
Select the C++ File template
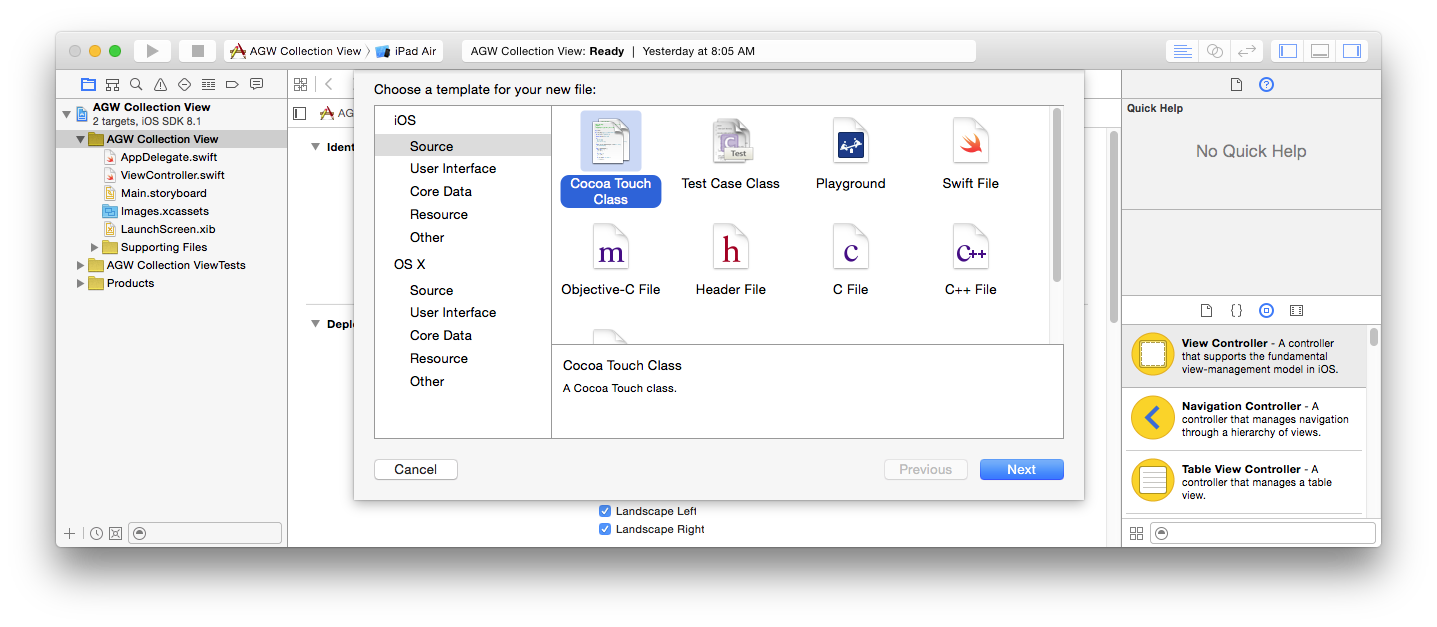point(970,259)
